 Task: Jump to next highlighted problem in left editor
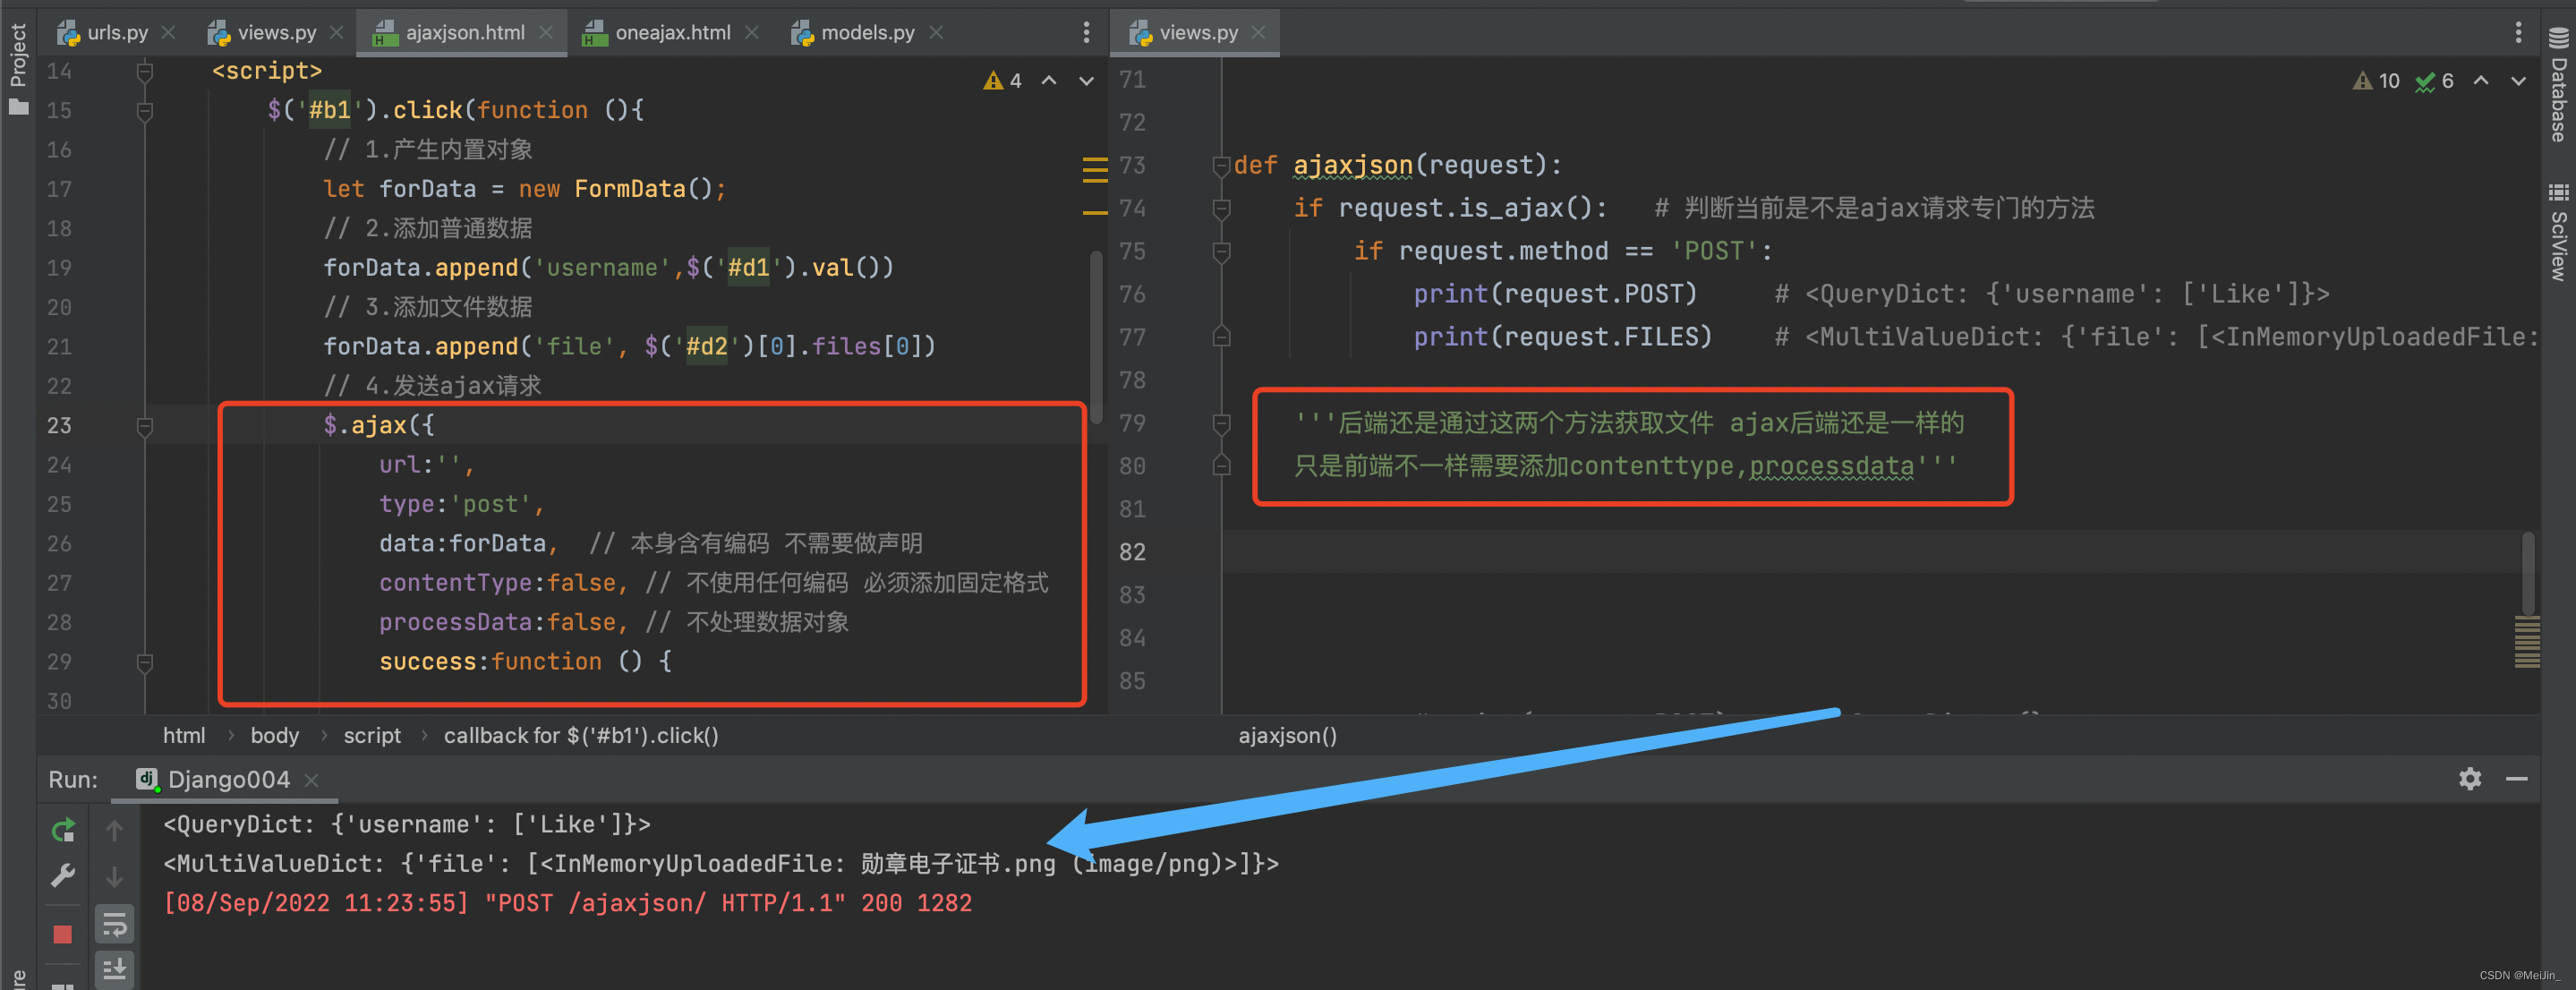click(1086, 81)
